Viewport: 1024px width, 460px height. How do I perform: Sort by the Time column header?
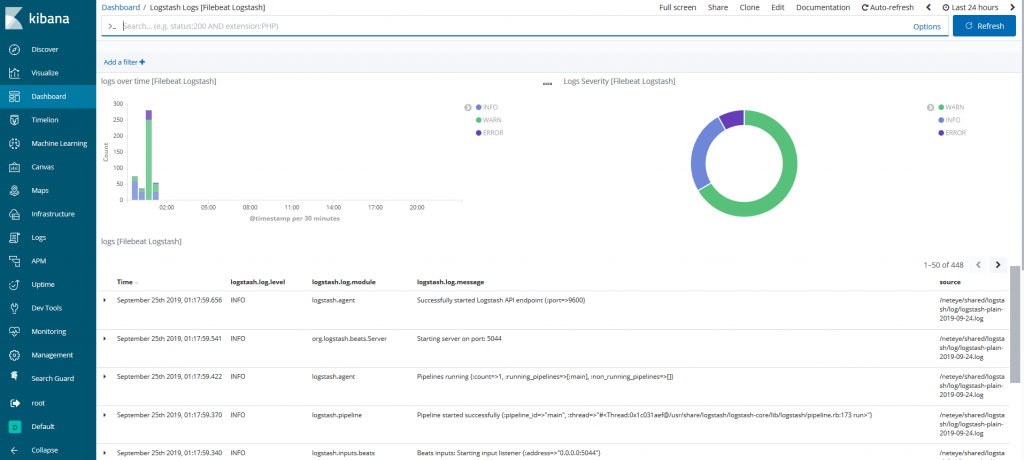pyautogui.click(x=125, y=282)
